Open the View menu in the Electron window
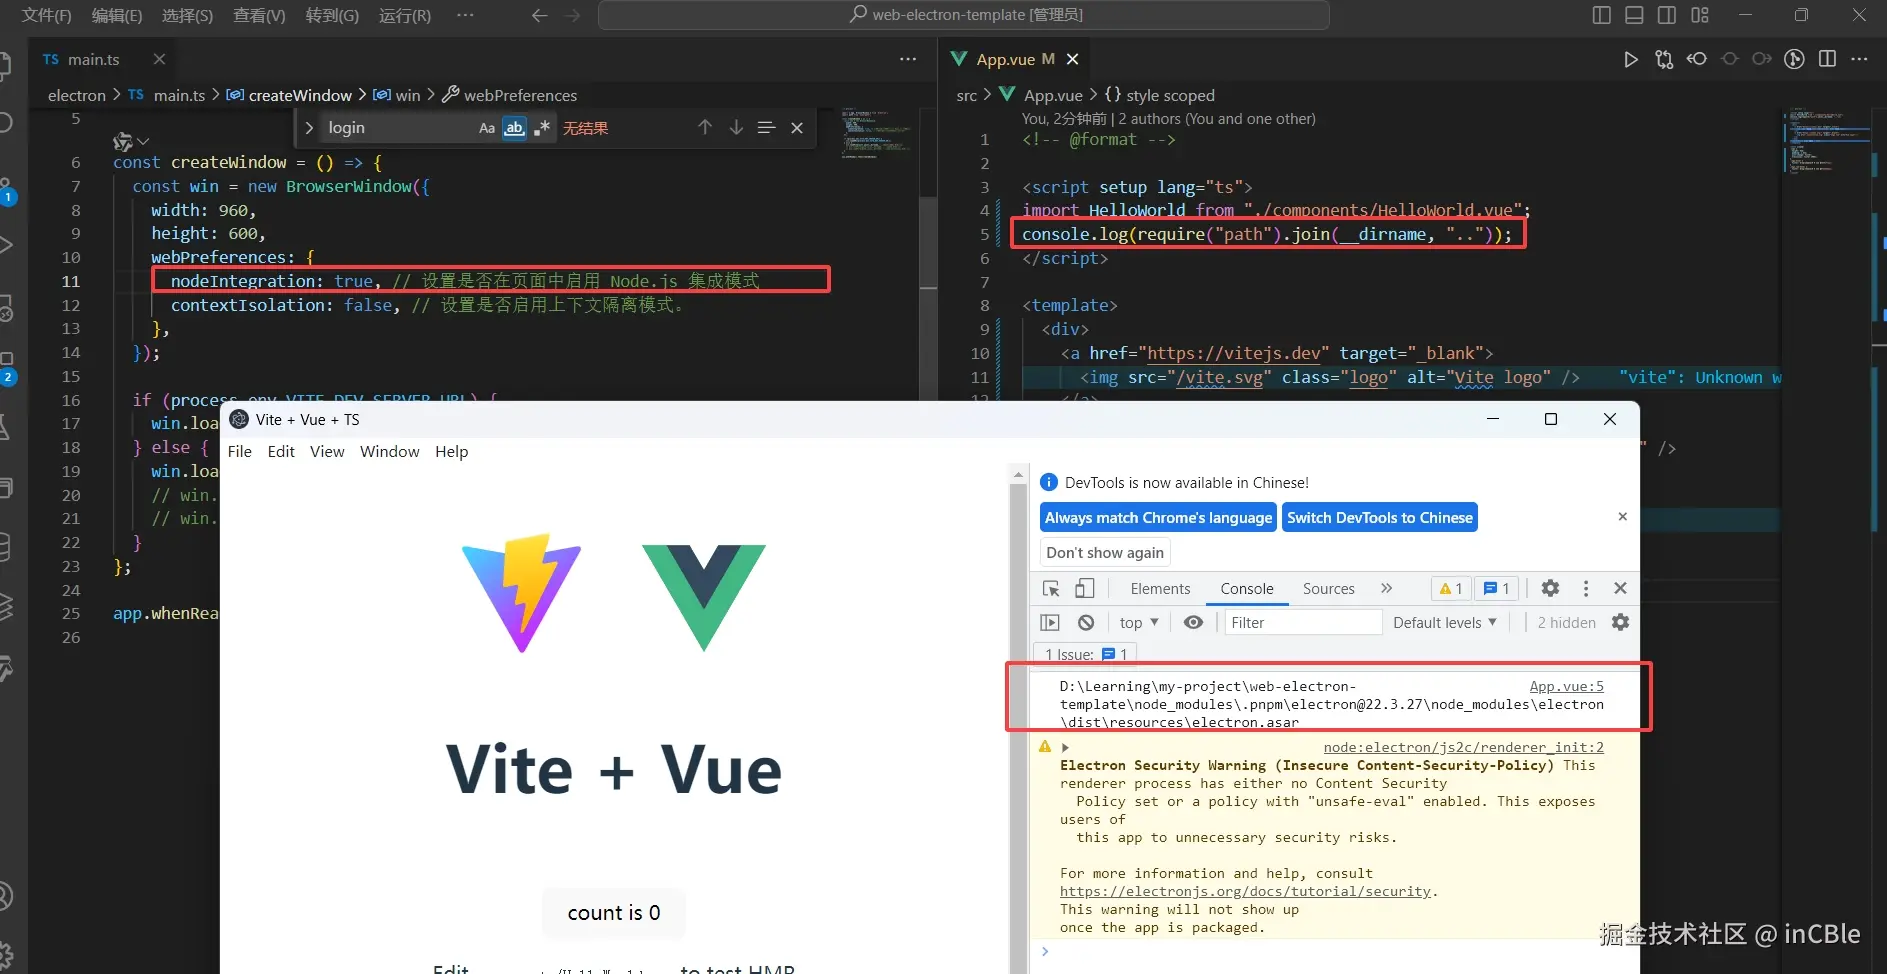Viewport: 1887px width, 974px height. [327, 452]
